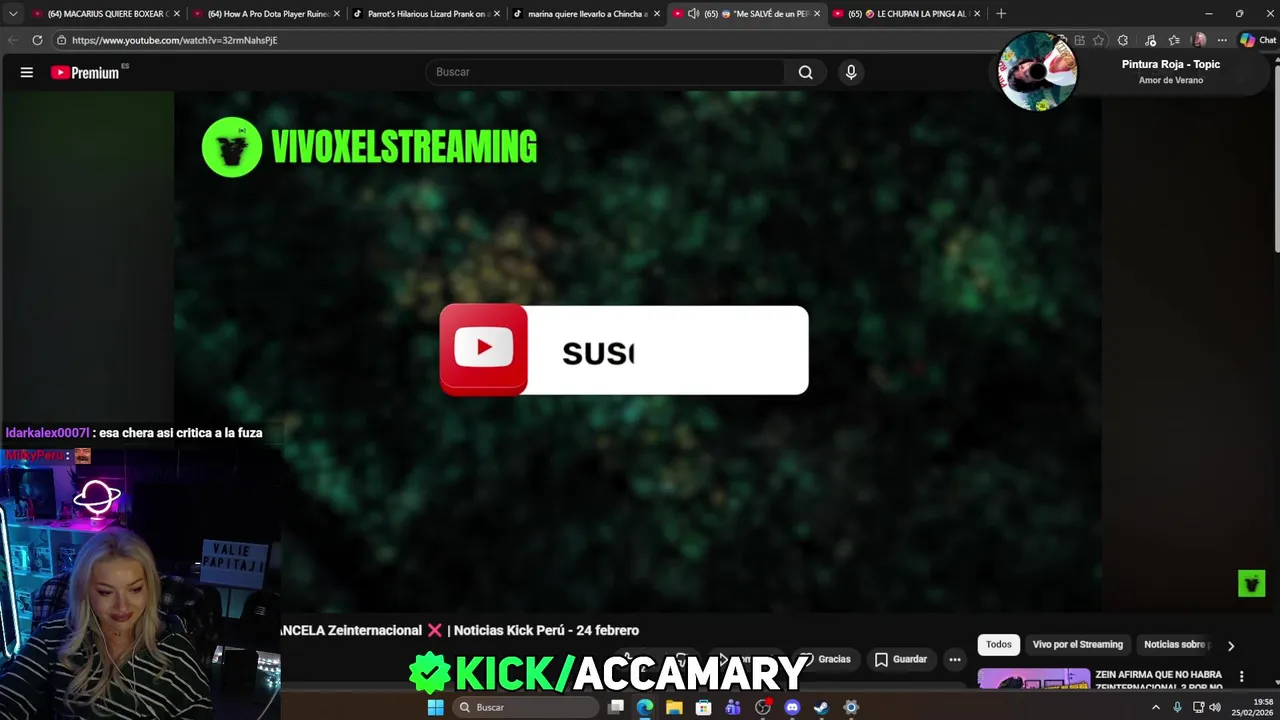Show next filter chips with arrow
The image size is (1280, 720).
pyautogui.click(x=1231, y=645)
